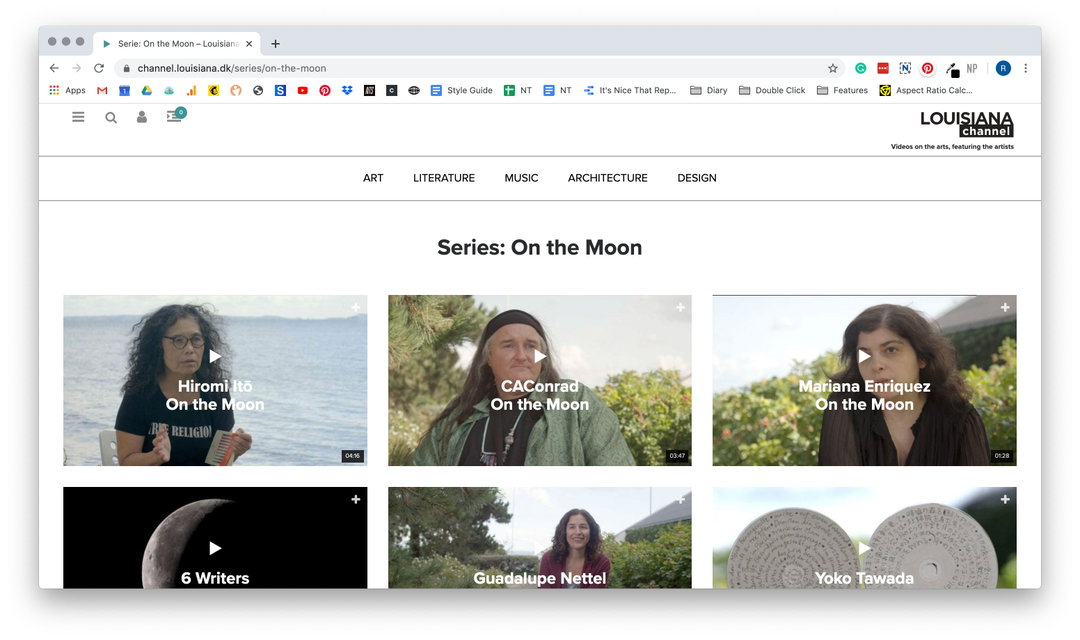Open the ARCHITECTURE category
Screen dimensions: 1080x640
pos(608,178)
